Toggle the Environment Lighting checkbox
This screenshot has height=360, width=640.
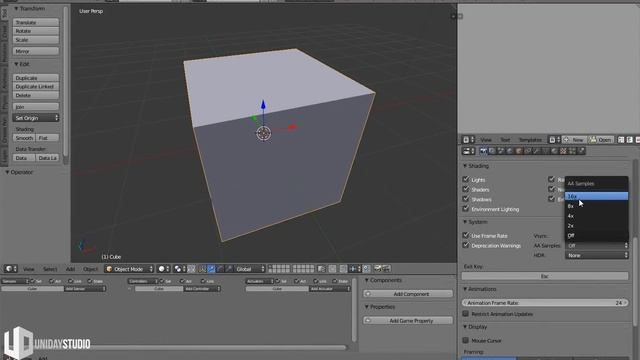pyautogui.click(x=466, y=209)
